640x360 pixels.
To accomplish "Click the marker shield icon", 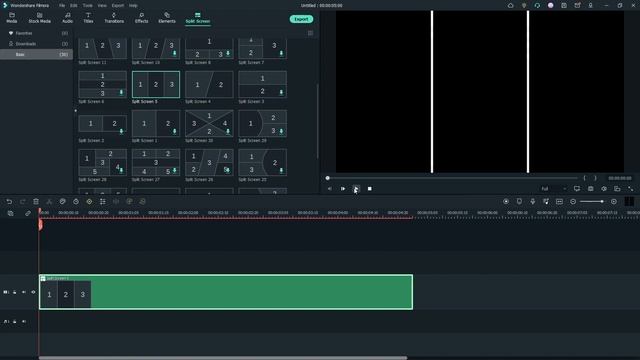I will 519,202.
